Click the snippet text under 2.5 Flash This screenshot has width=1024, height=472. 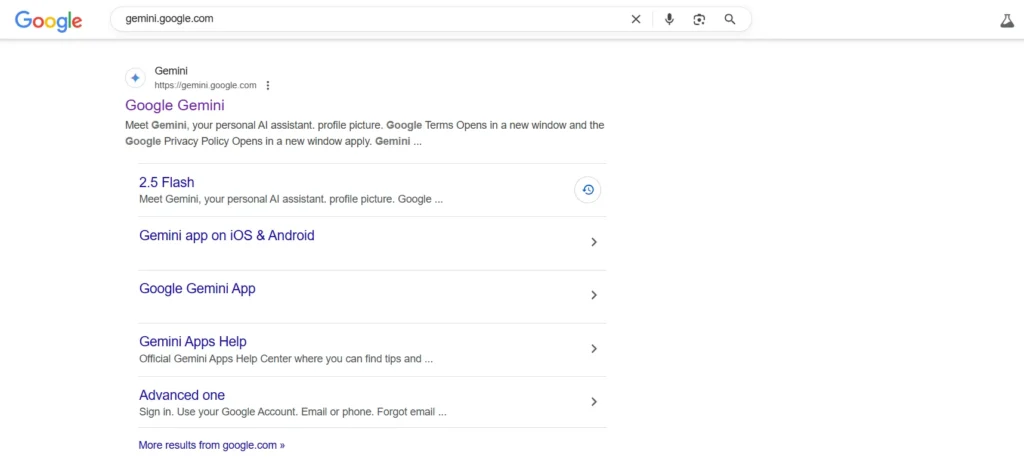(291, 199)
